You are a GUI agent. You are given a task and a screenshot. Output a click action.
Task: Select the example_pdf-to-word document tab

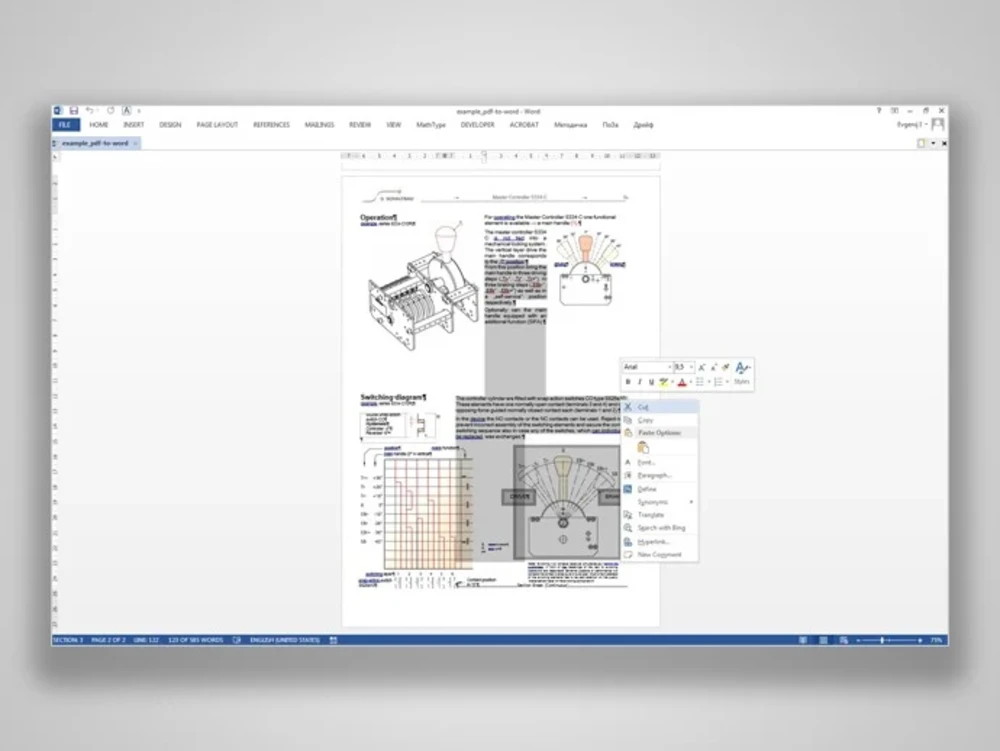click(x=95, y=143)
